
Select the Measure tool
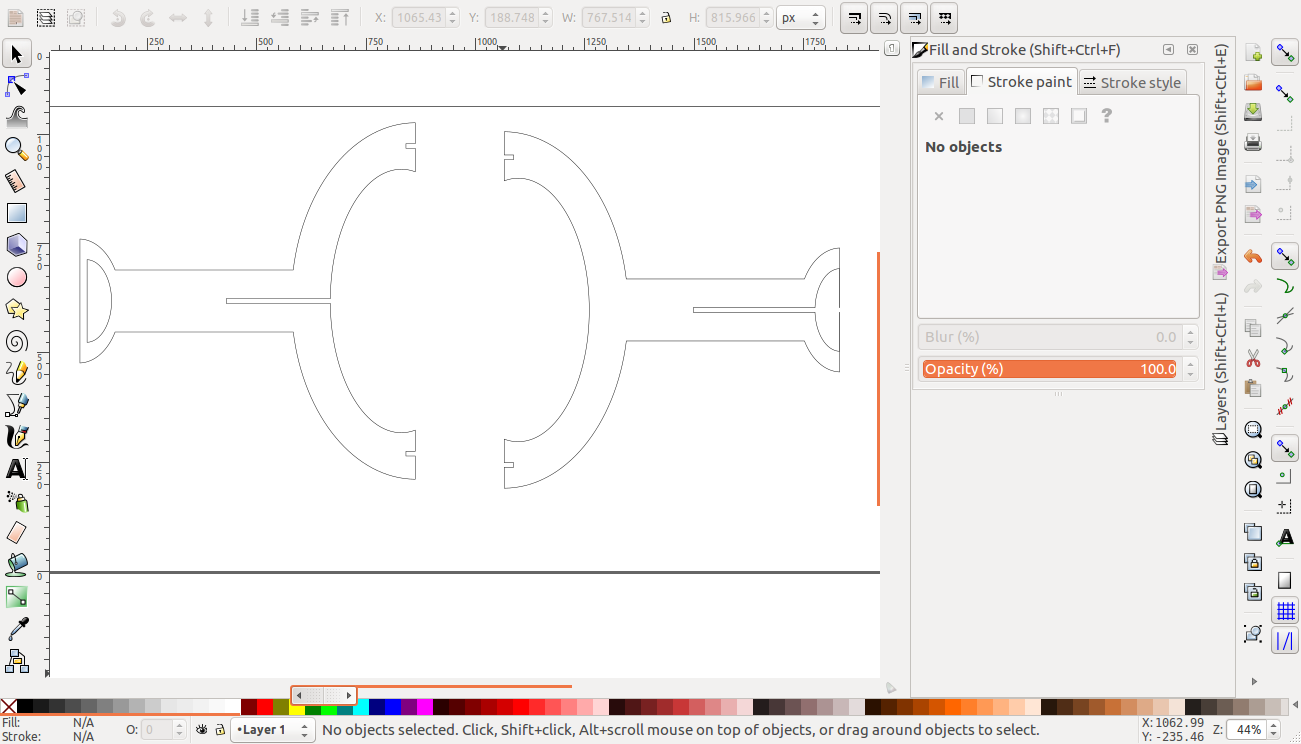17,181
